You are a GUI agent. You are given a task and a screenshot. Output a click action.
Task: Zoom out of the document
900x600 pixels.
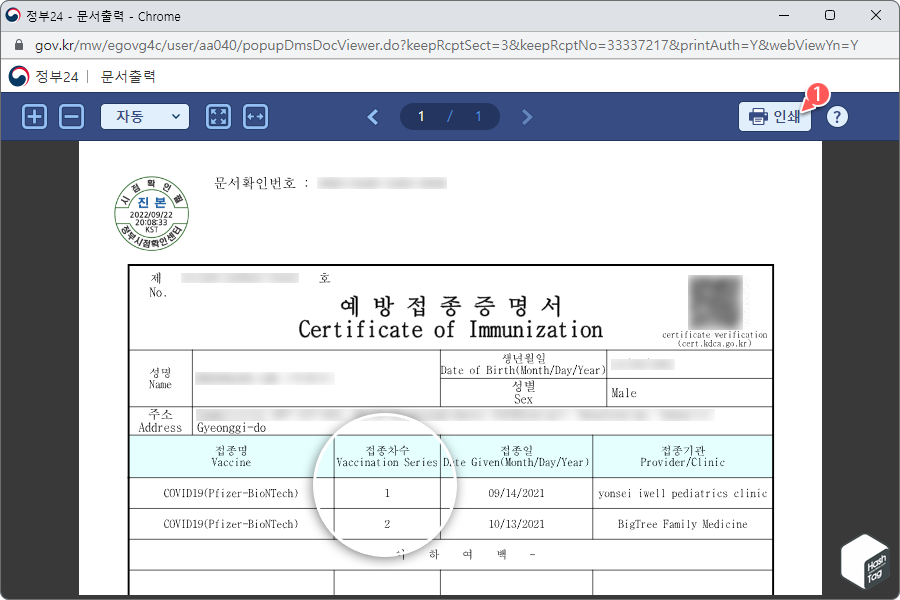pos(69,116)
